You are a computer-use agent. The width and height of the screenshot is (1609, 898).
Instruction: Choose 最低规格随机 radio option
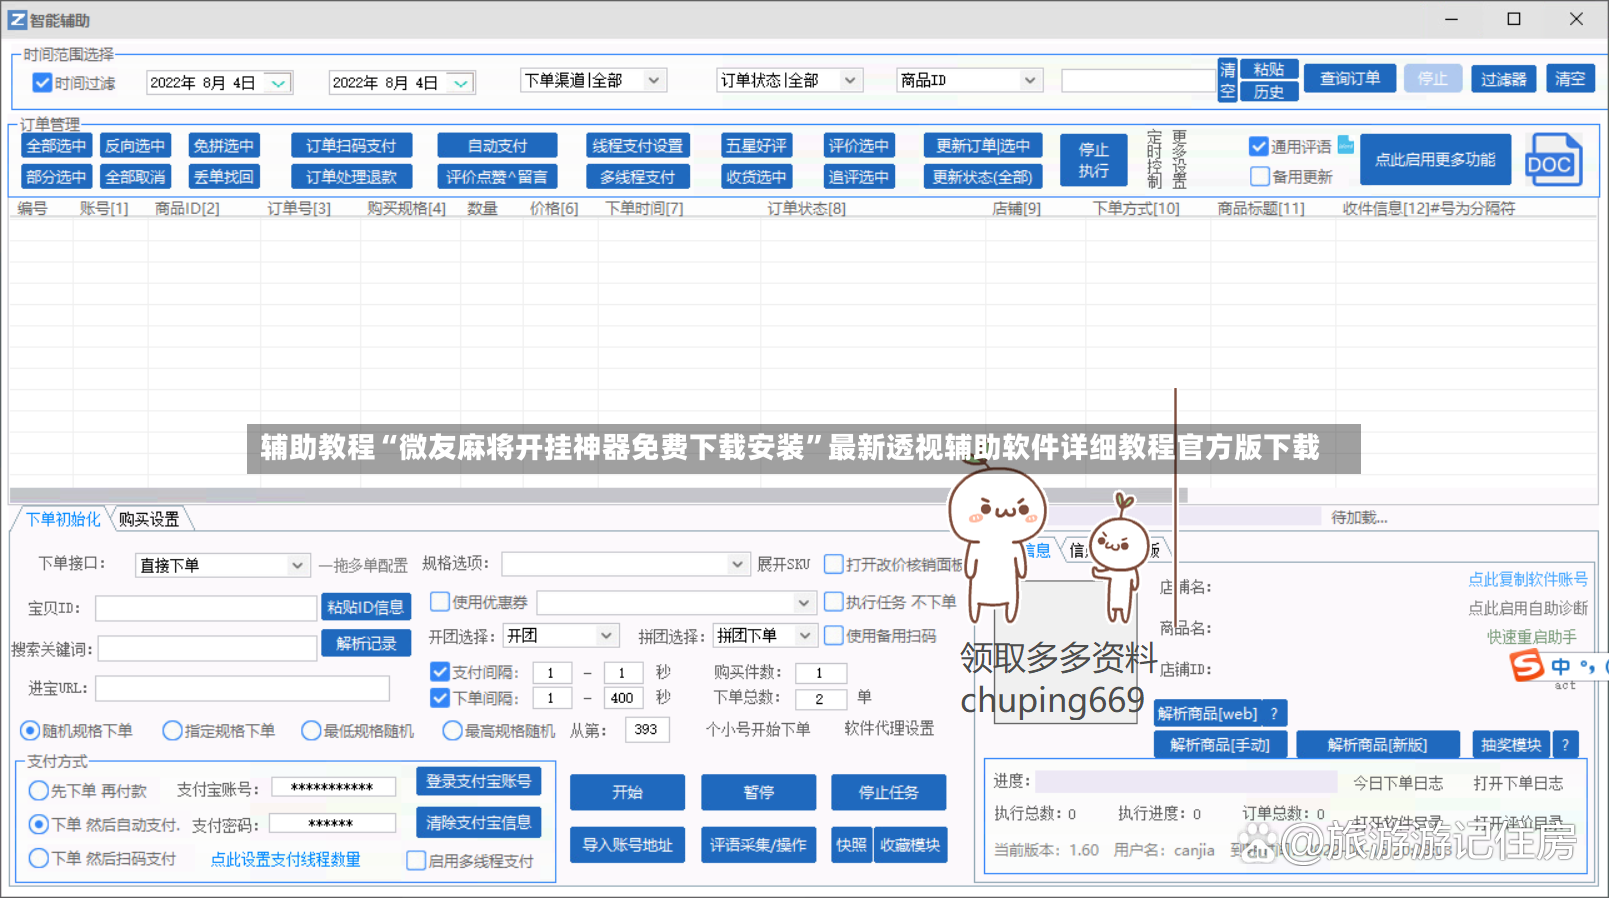[x=311, y=731]
